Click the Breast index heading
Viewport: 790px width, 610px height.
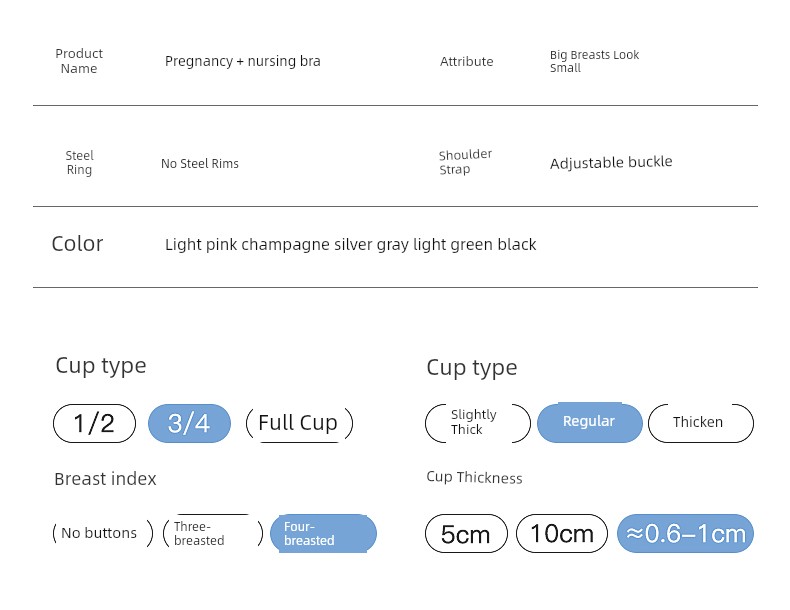click(x=105, y=479)
